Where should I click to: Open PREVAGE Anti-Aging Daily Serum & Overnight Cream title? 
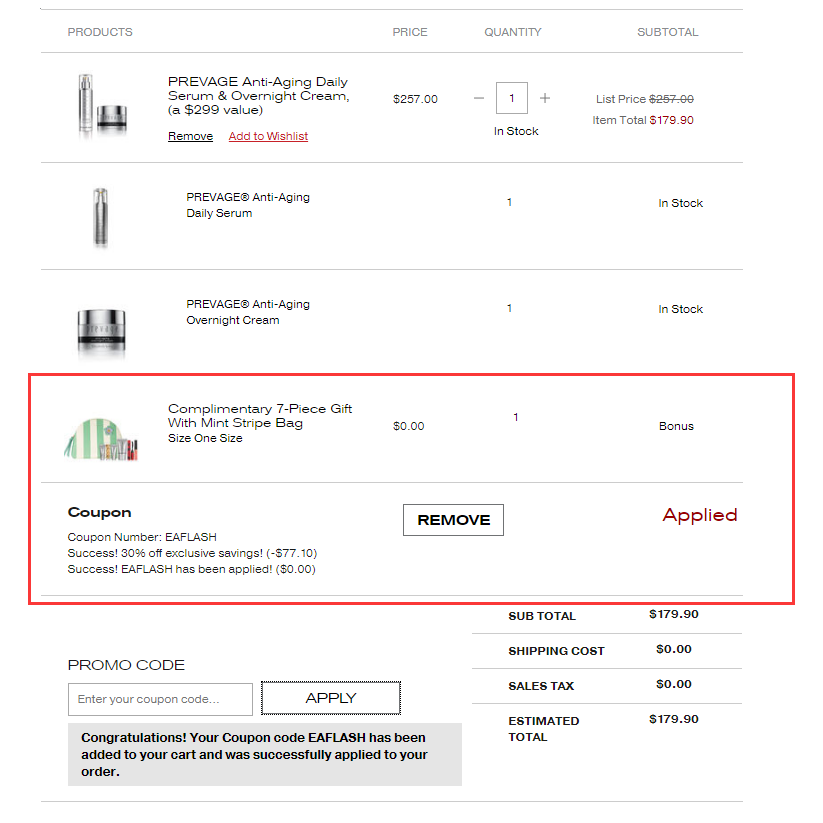258,96
